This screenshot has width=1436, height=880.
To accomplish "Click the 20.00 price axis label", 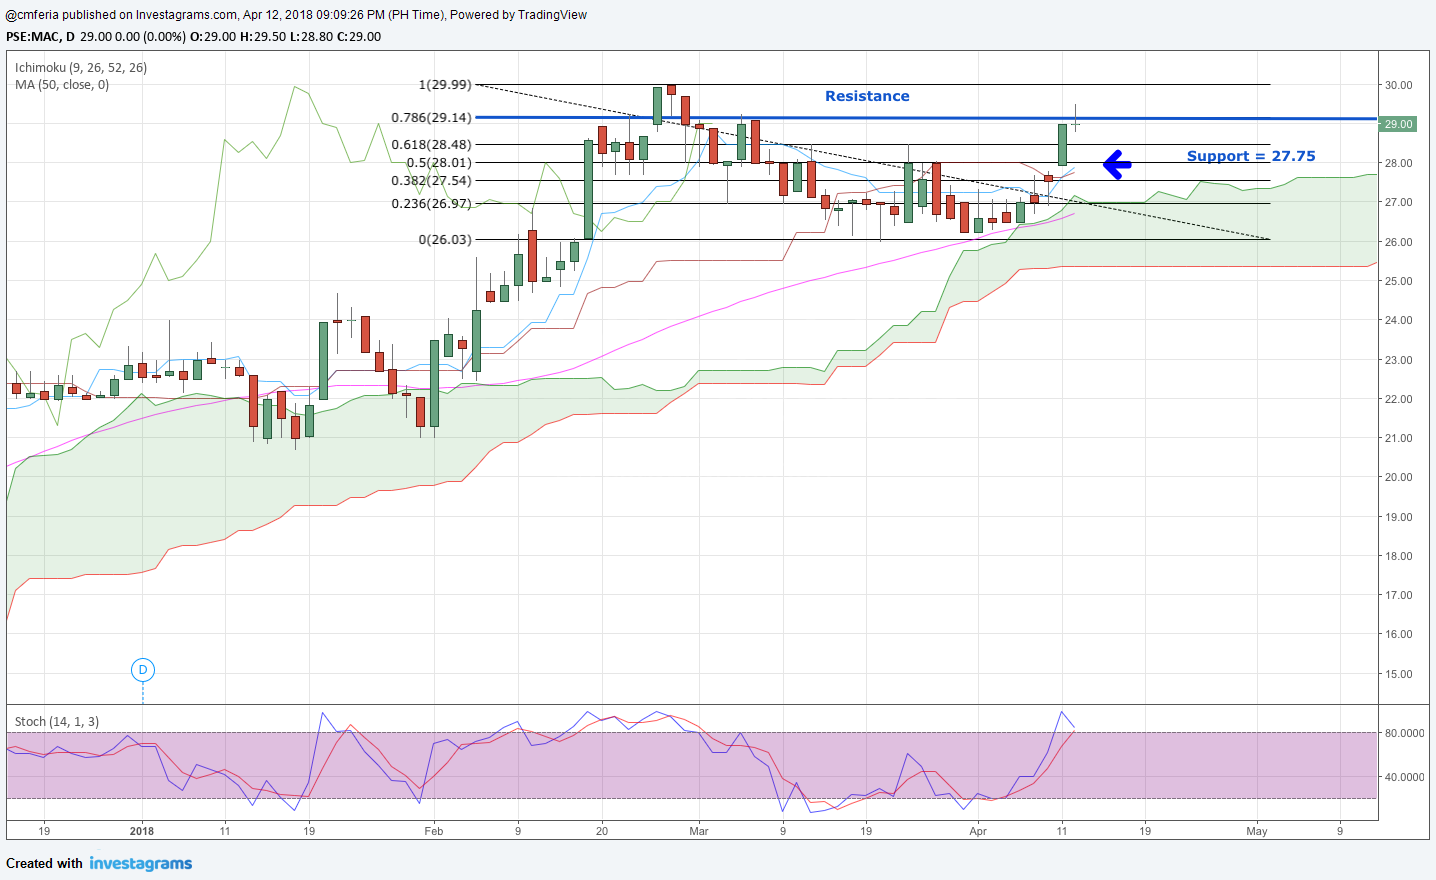I will [x=1398, y=477].
